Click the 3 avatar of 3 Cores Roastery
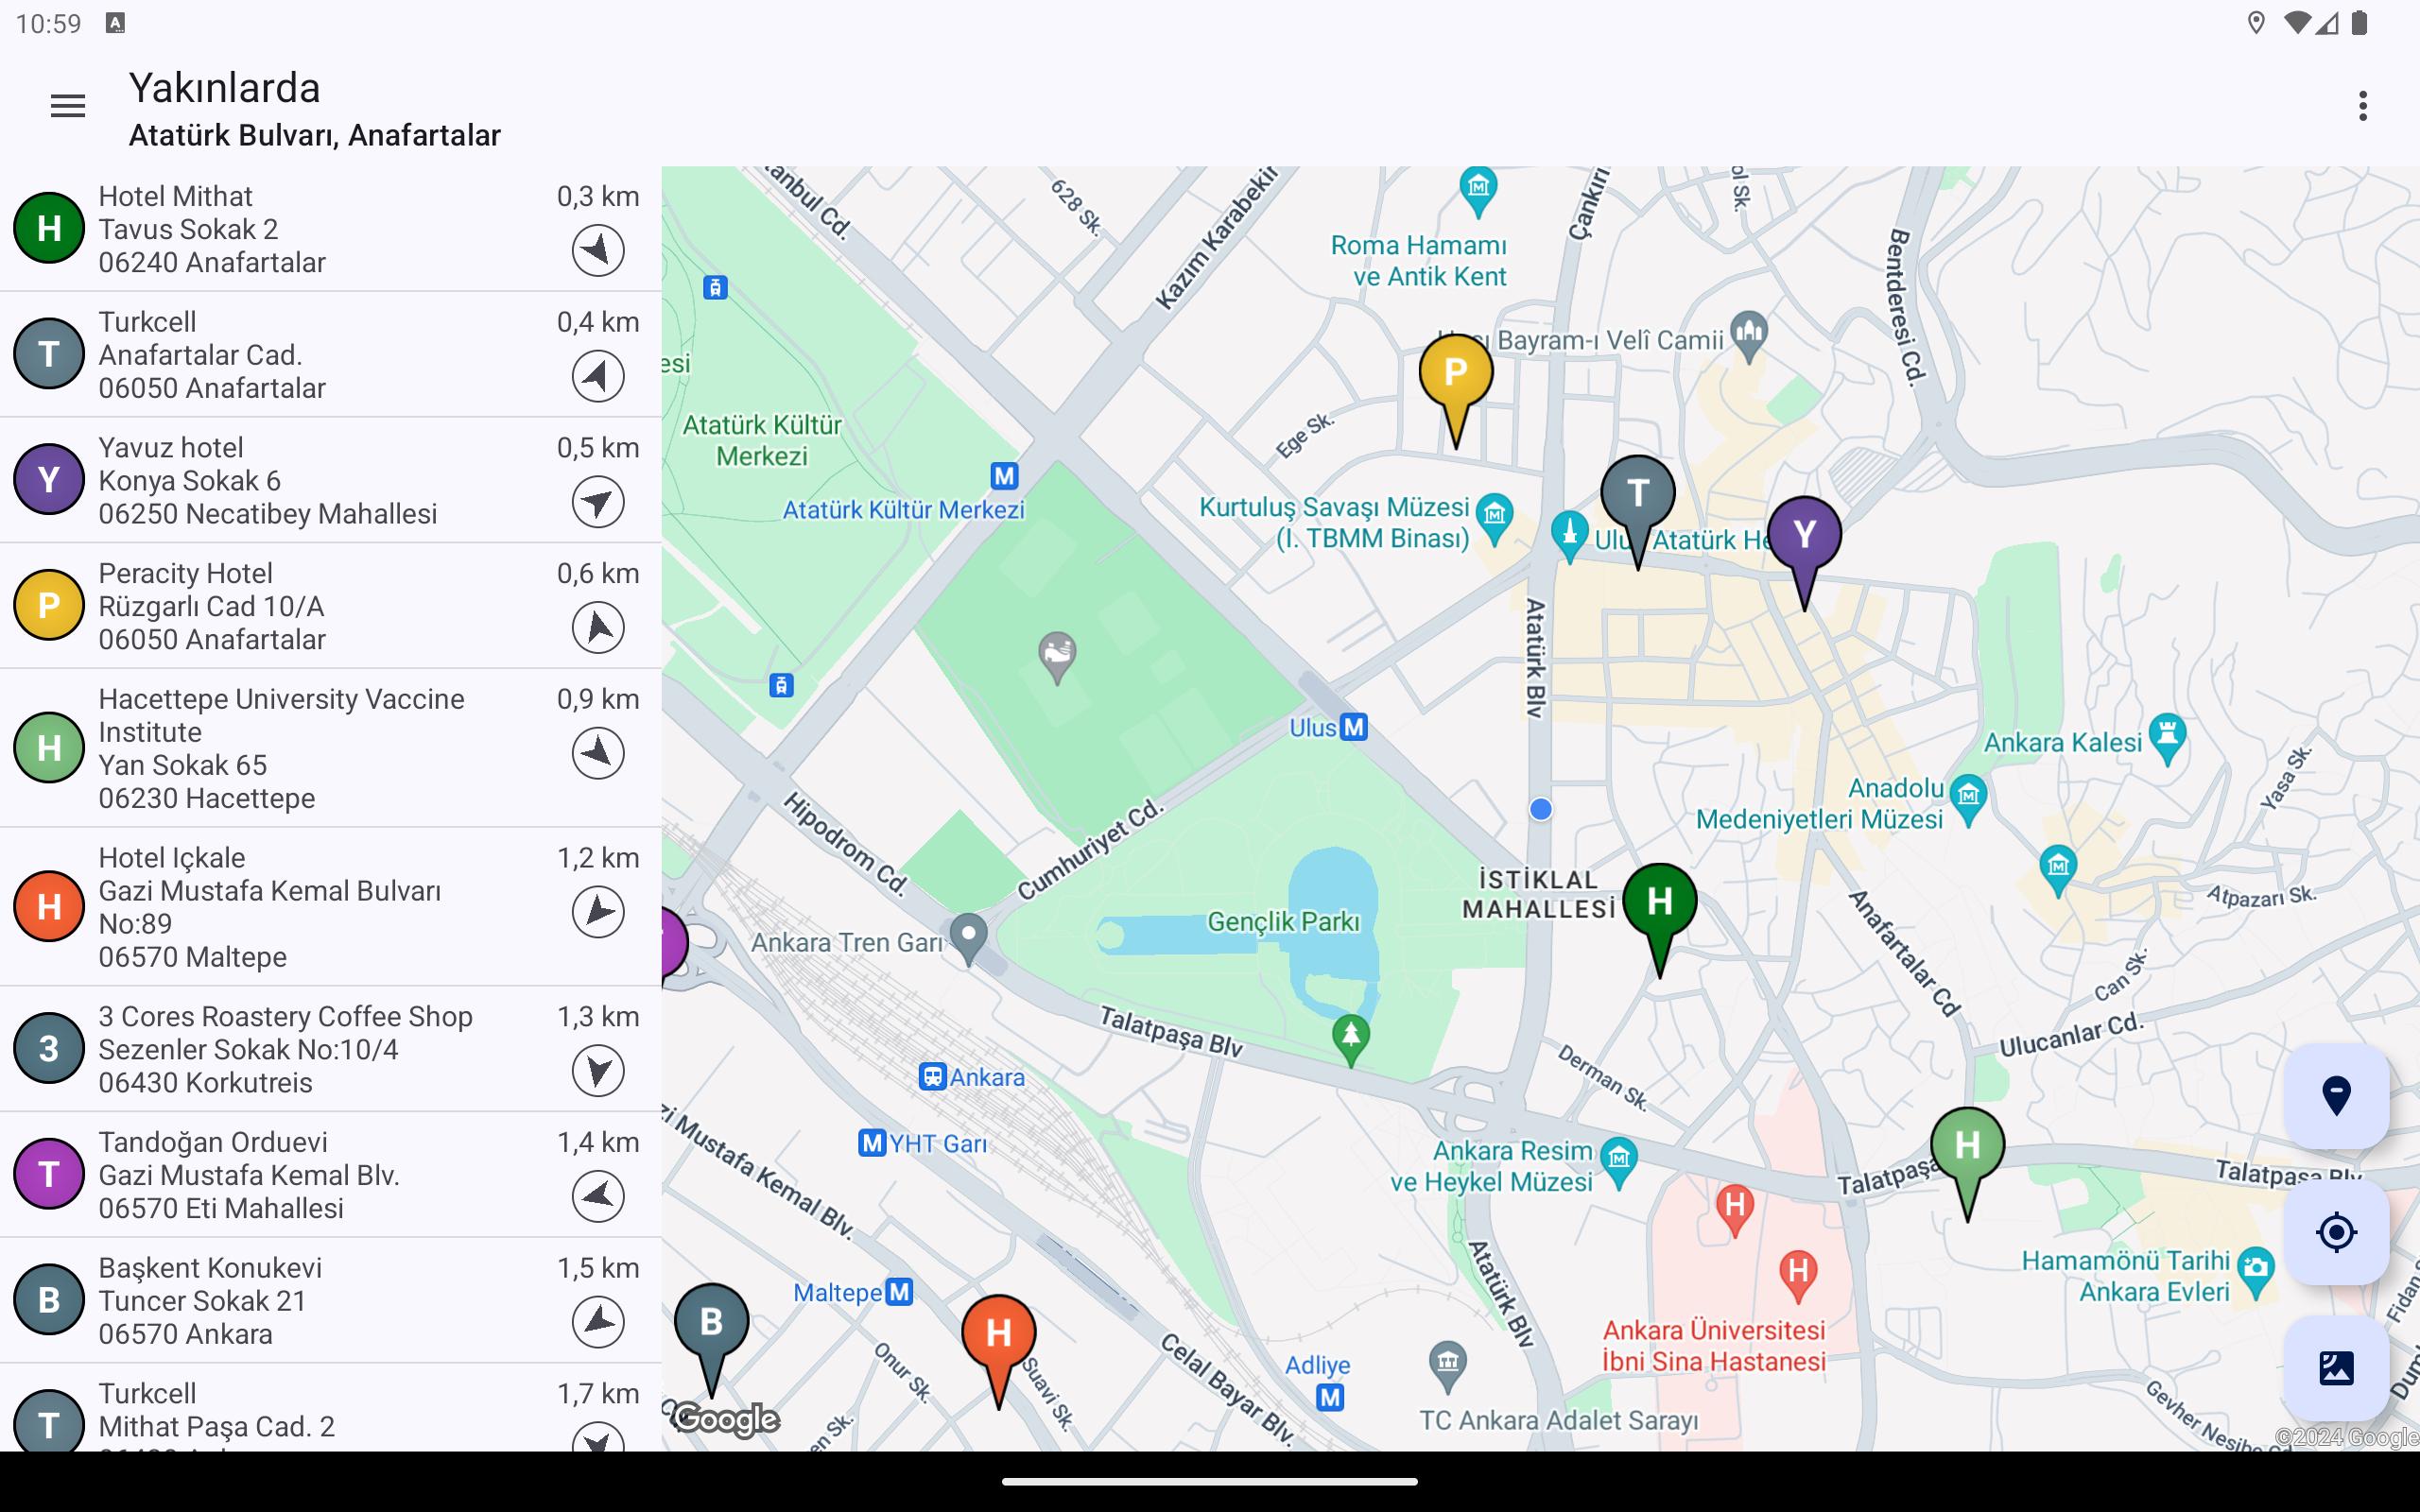 [48, 1049]
